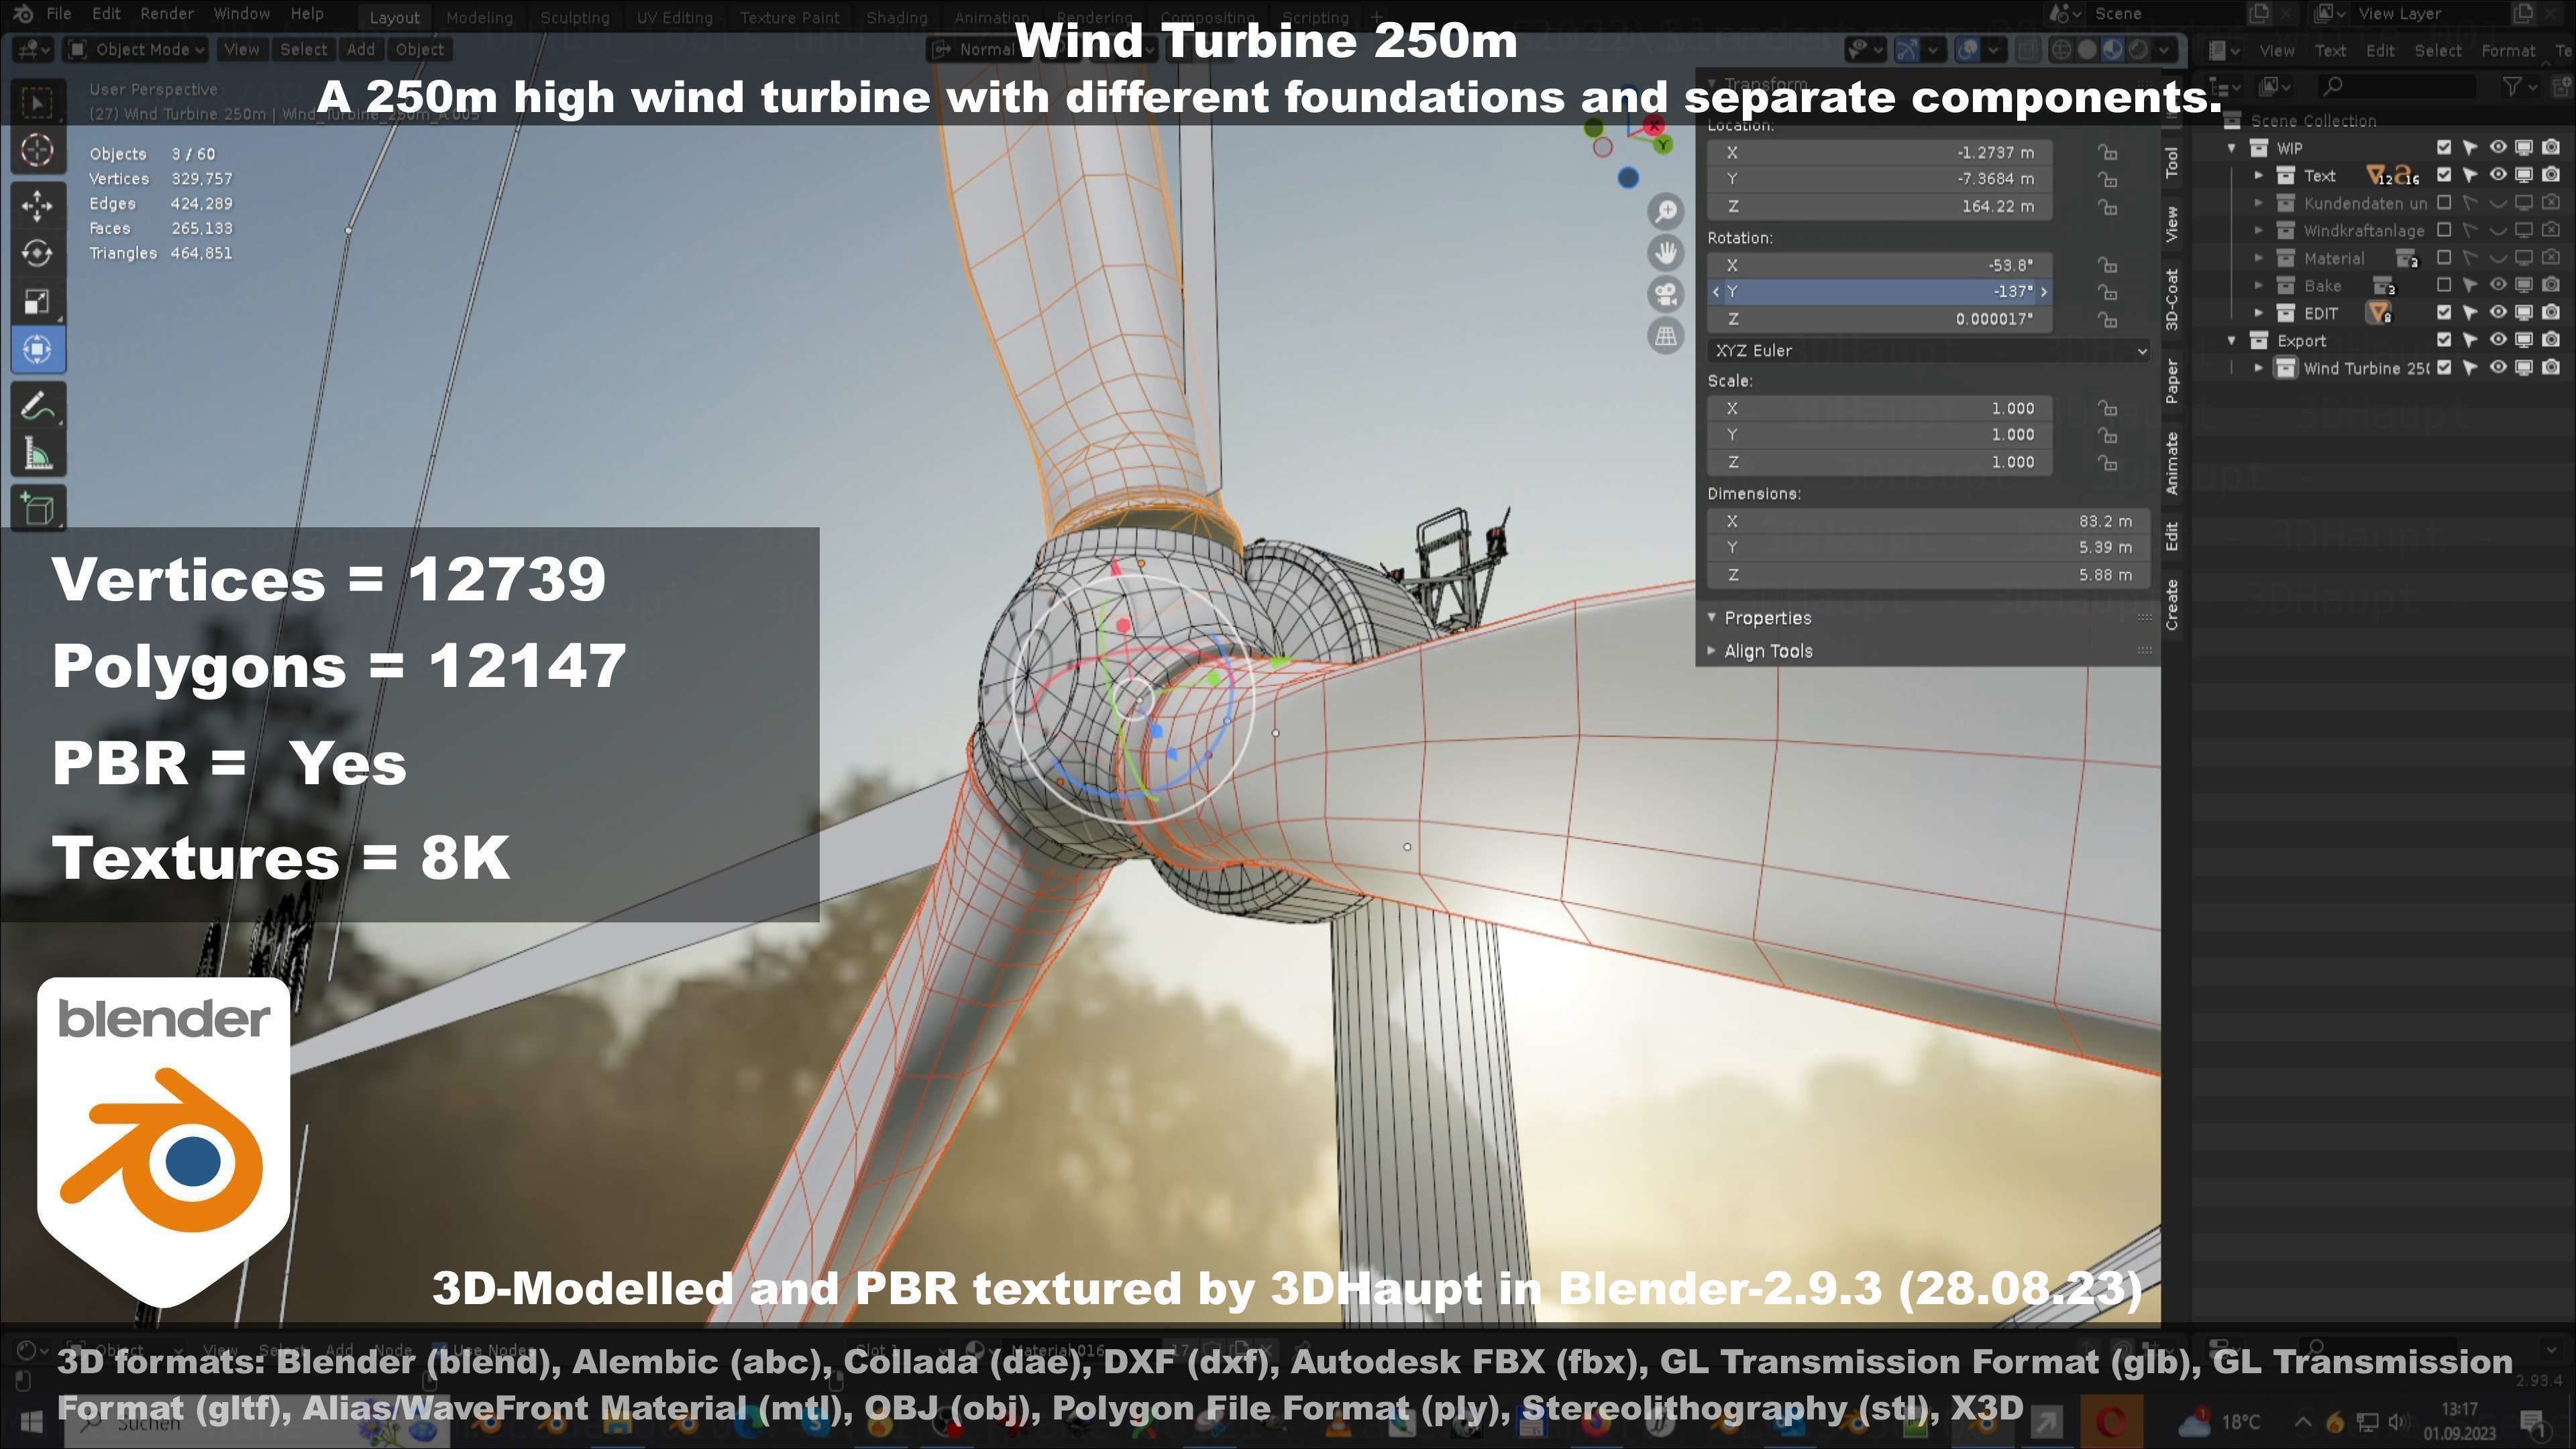Expand the Wind Turbine collection tree item
This screenshot has width=2576, height=1449.
point(2258,369)
